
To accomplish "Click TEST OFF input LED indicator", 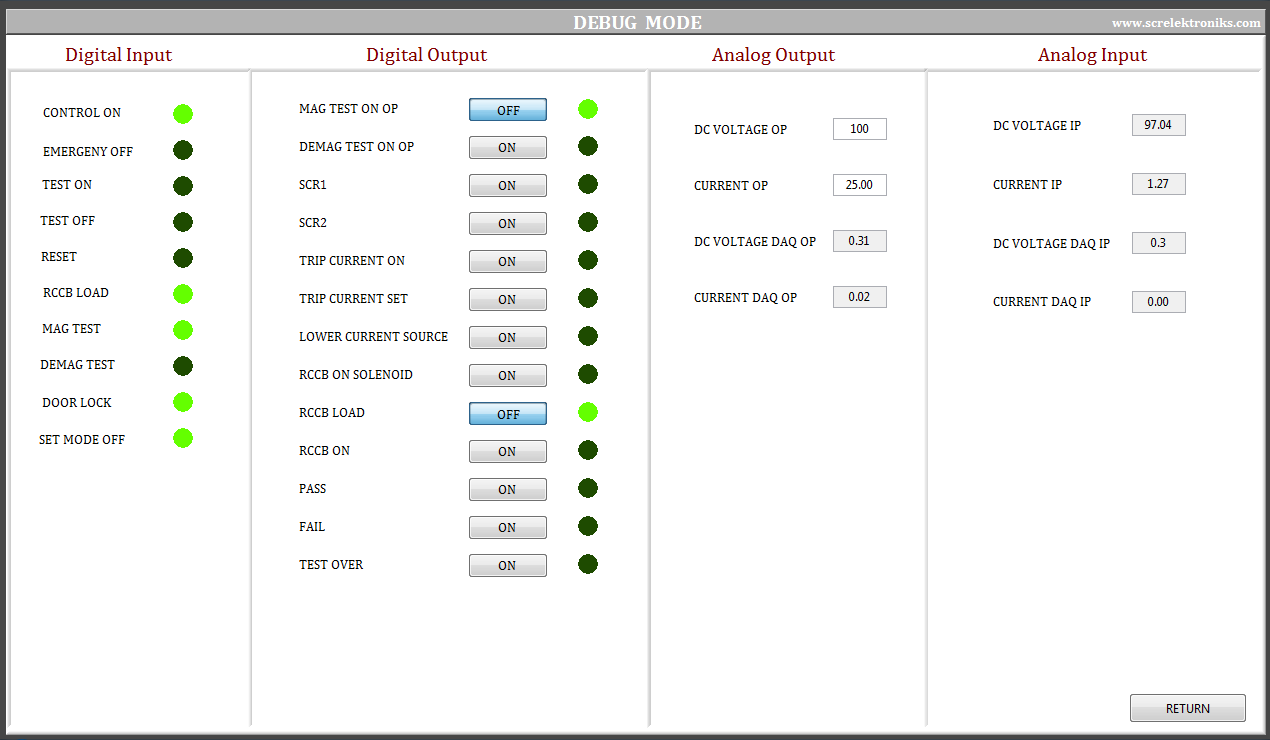I will [183, 222].
